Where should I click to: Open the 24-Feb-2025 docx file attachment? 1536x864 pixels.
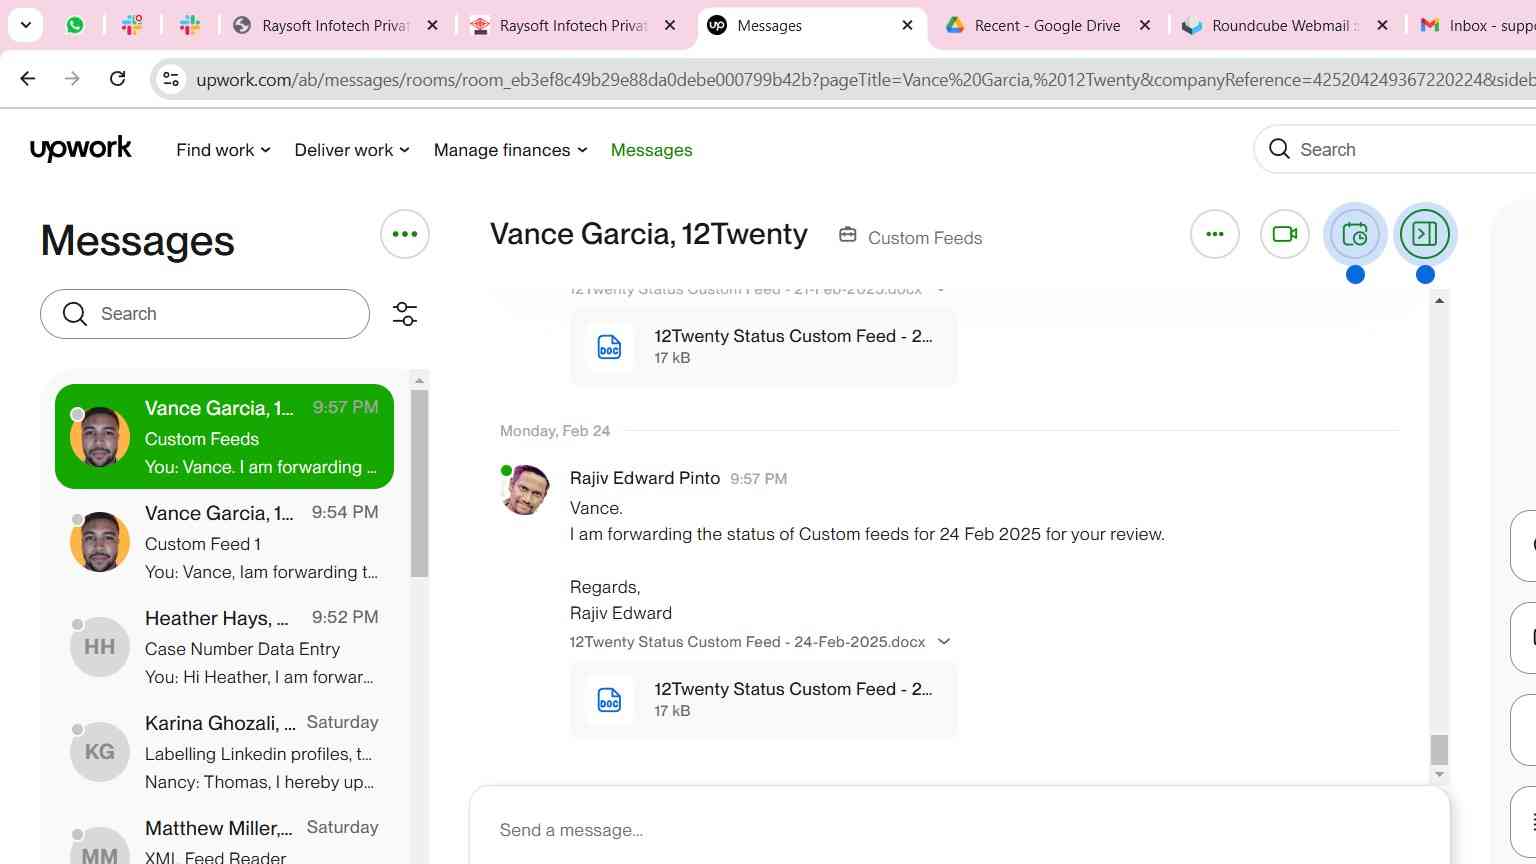point(763,699)
